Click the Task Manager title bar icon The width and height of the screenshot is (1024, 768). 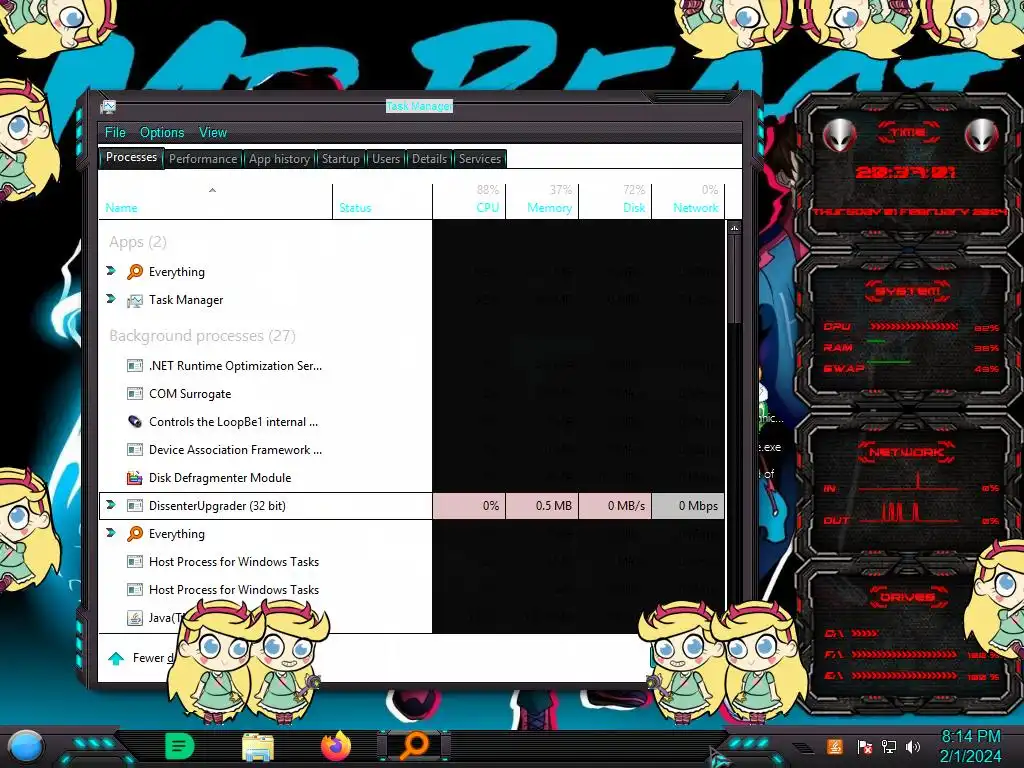pyautogui.click(x=108, y=106)
